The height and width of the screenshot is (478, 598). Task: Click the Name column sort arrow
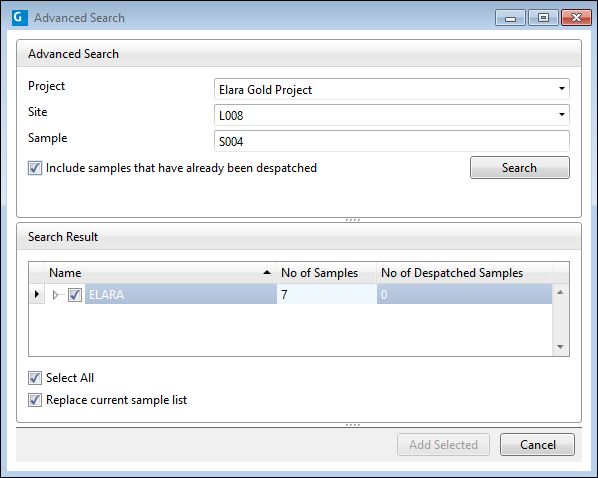pyautogui.click(x=267, y=272)
